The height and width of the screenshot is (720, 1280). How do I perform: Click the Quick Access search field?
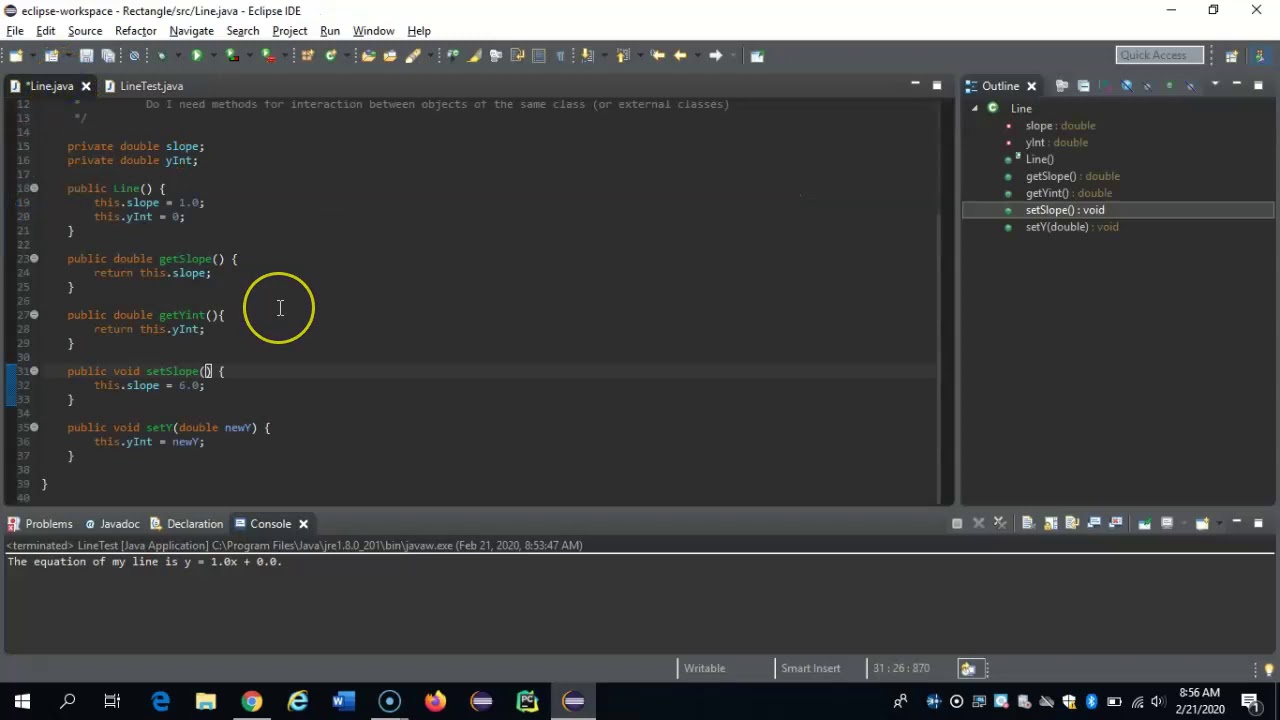click(x=1159, y=55)
